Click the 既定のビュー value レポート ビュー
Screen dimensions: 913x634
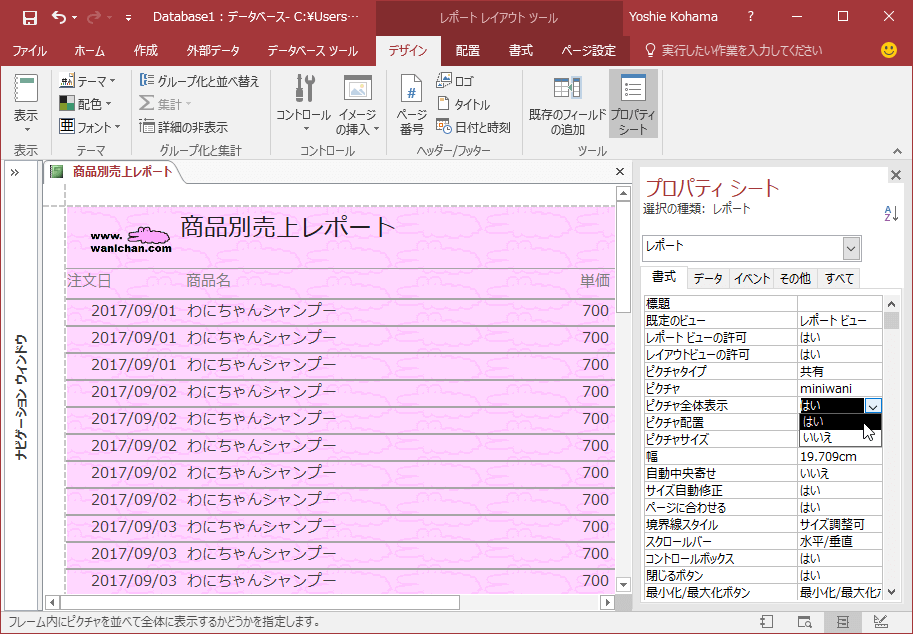(x=840, y=320)
